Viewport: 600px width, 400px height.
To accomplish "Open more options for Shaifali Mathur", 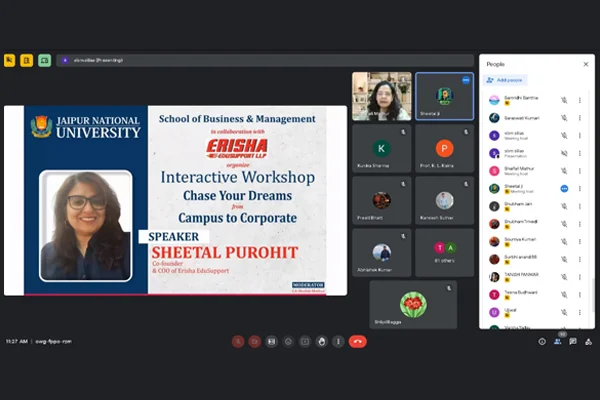I will pos(580,171).
